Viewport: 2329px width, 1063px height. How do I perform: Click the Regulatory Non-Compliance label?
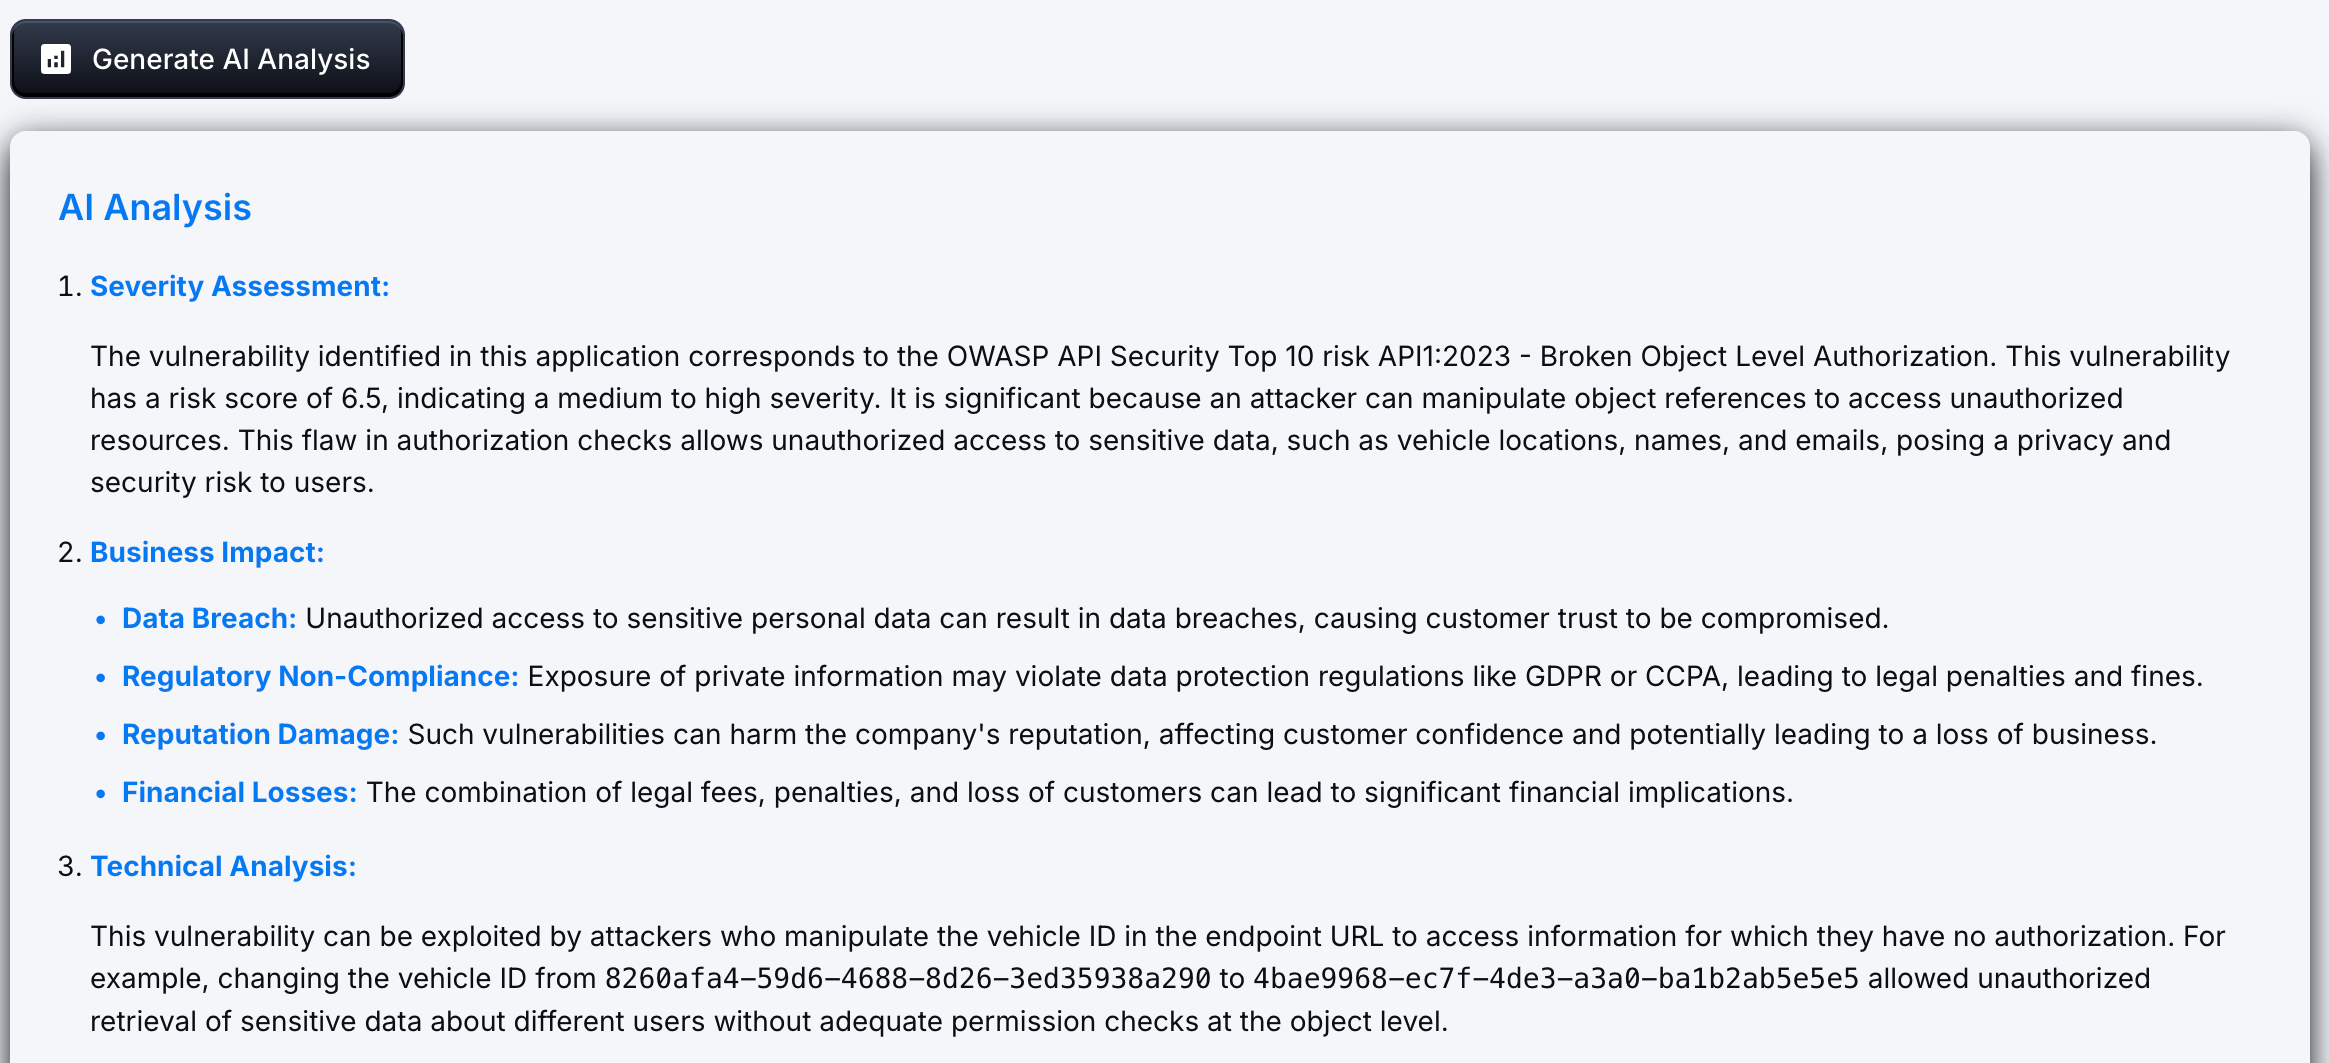coord(320,677)
